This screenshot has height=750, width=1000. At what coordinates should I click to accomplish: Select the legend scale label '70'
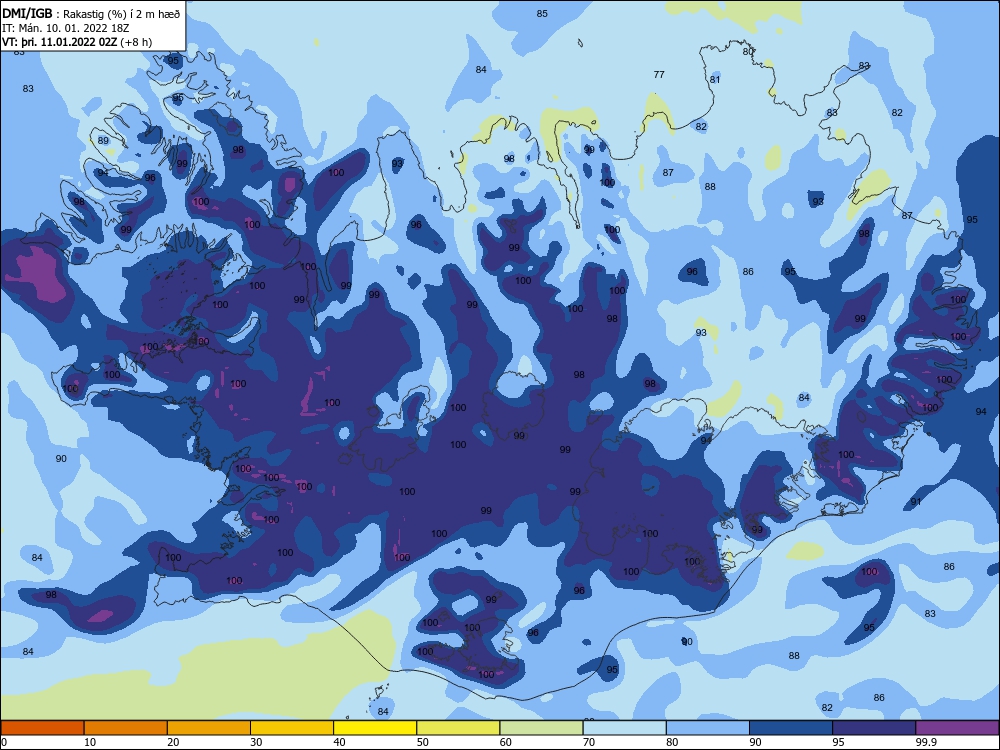[589, 742]
